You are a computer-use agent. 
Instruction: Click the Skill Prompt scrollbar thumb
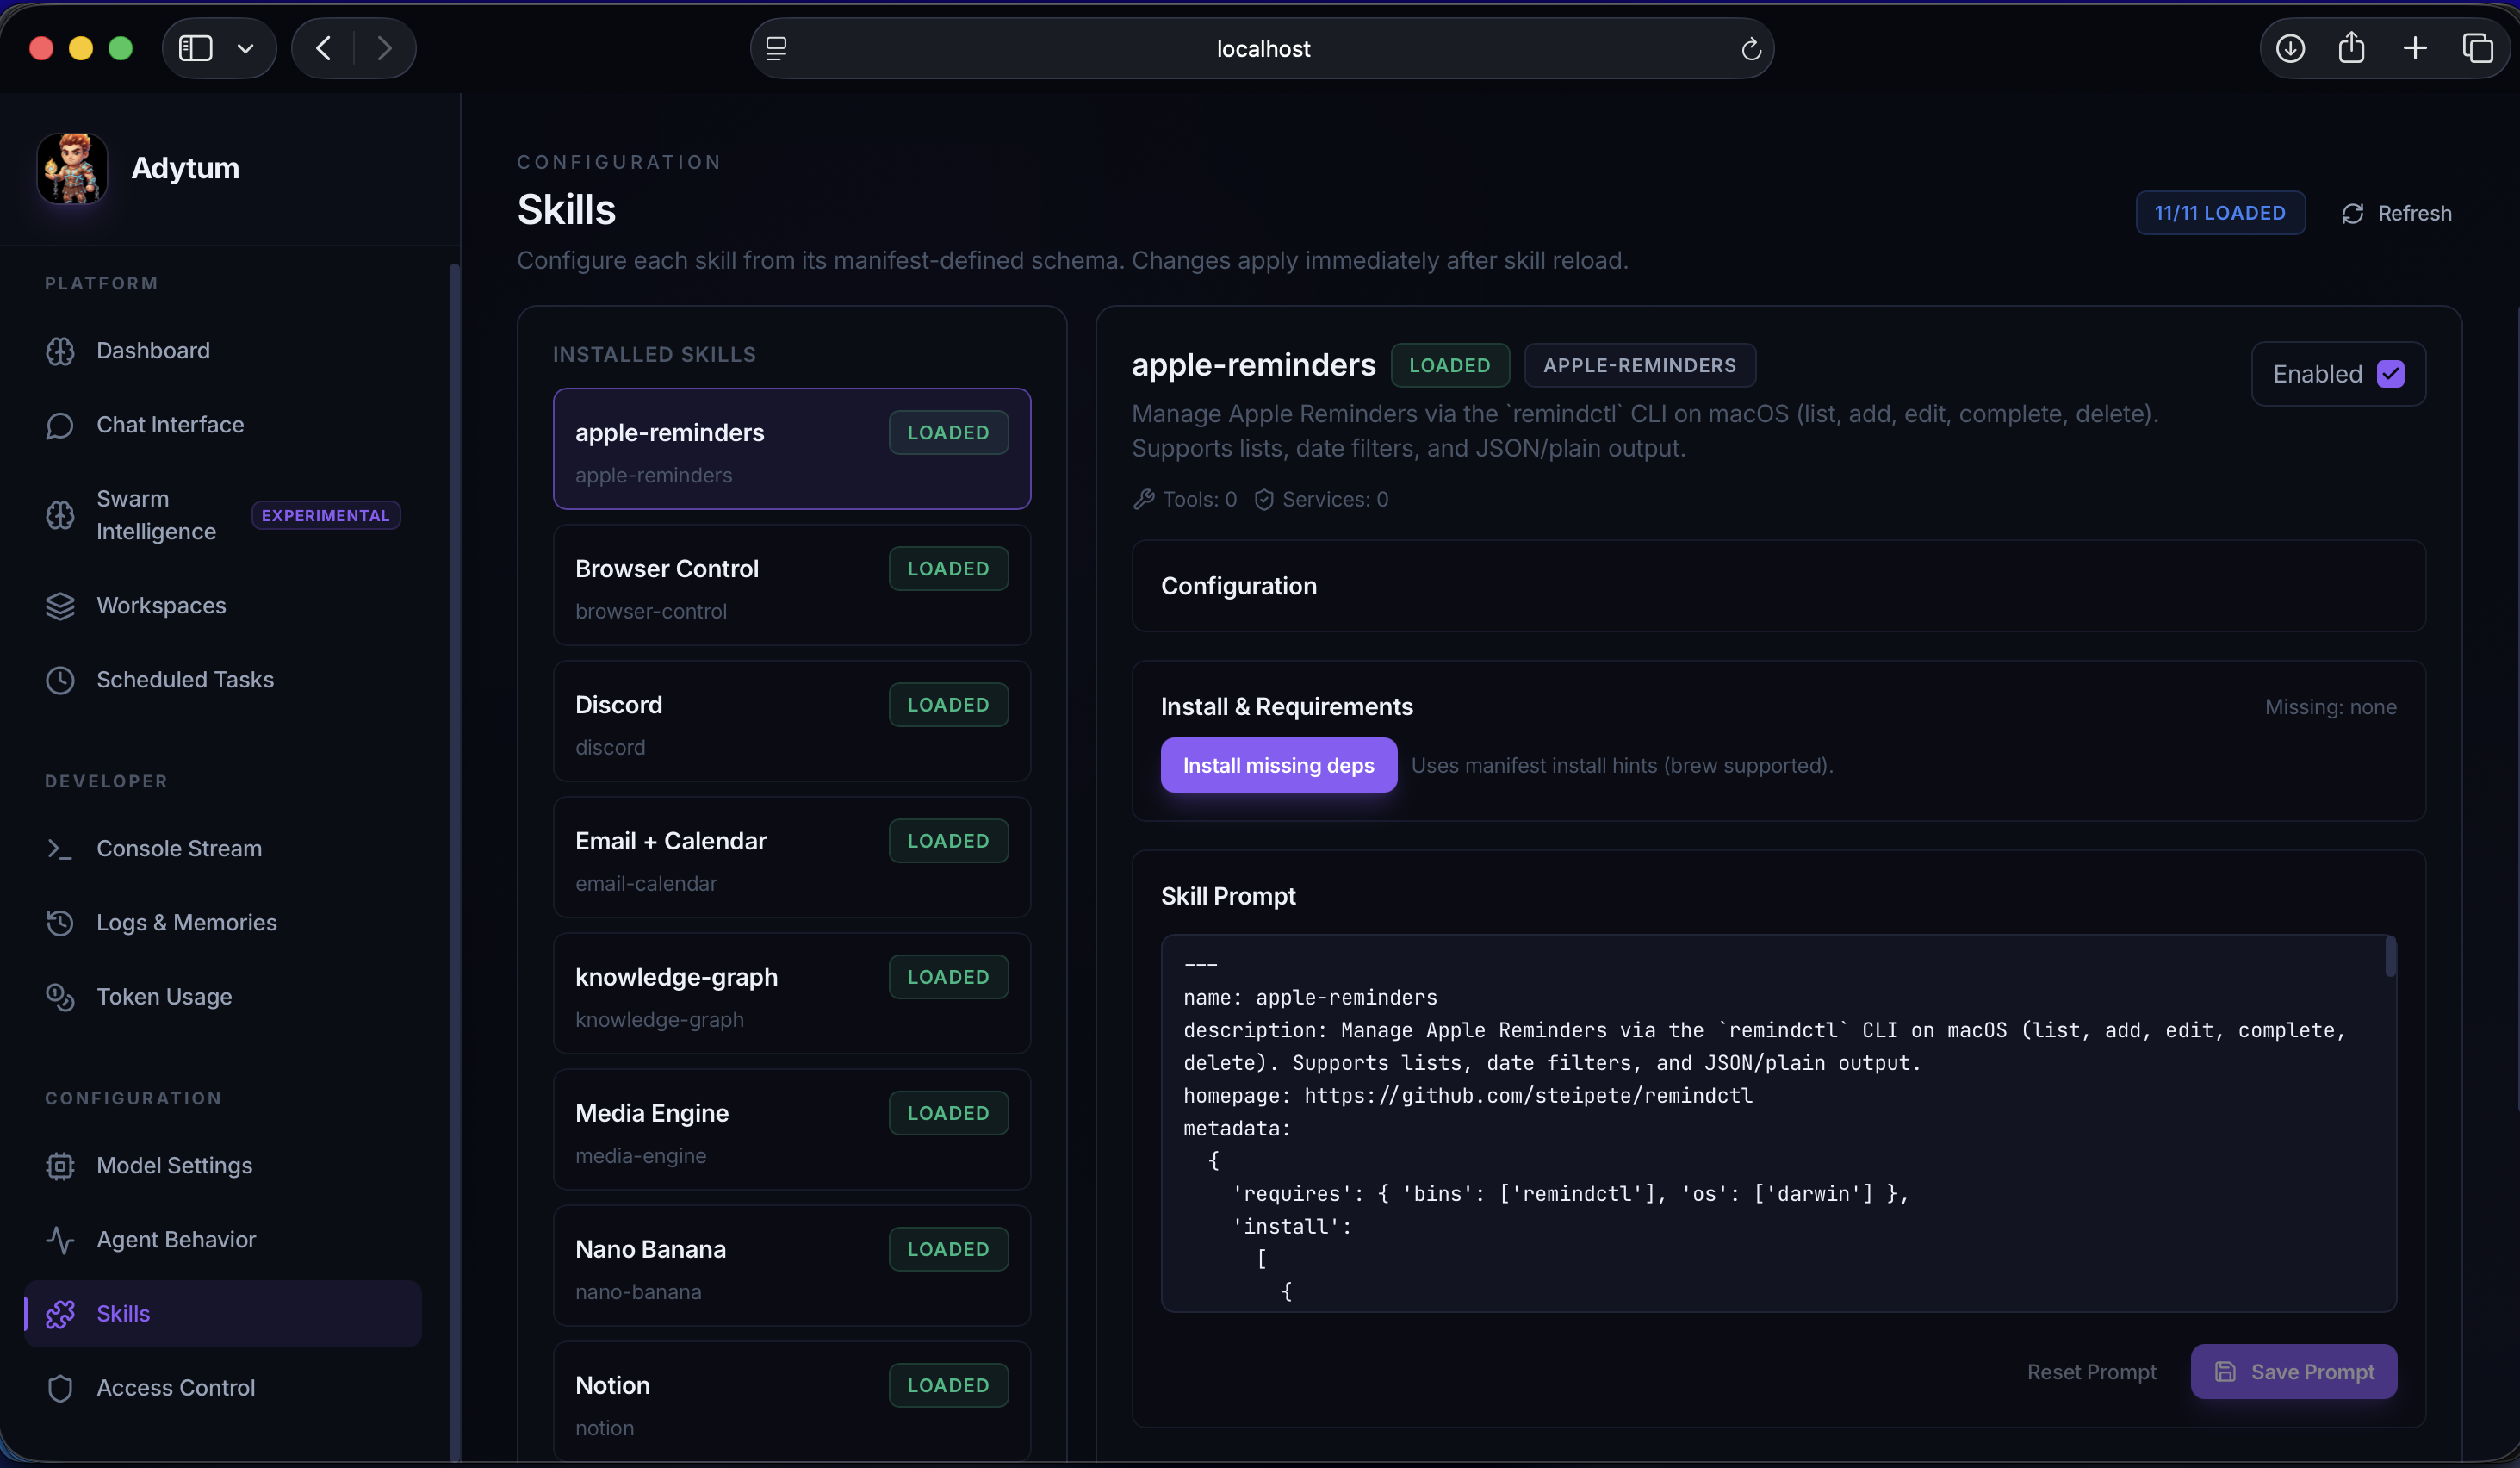coord(2389,957)
